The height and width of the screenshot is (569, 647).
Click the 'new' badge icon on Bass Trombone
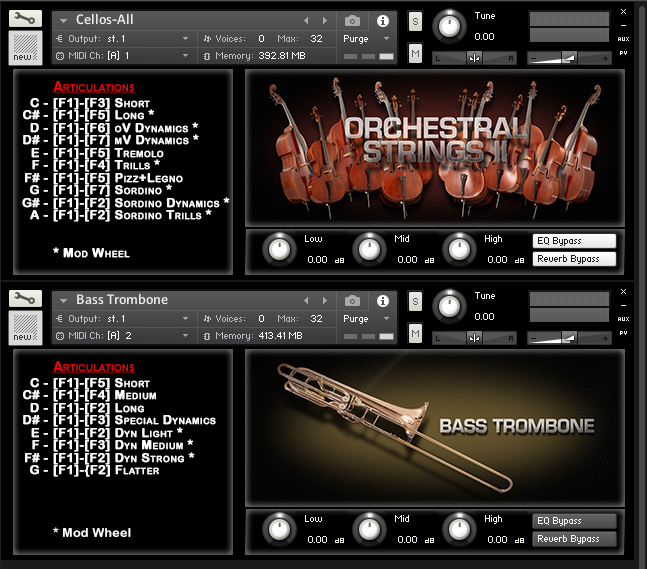25,328
